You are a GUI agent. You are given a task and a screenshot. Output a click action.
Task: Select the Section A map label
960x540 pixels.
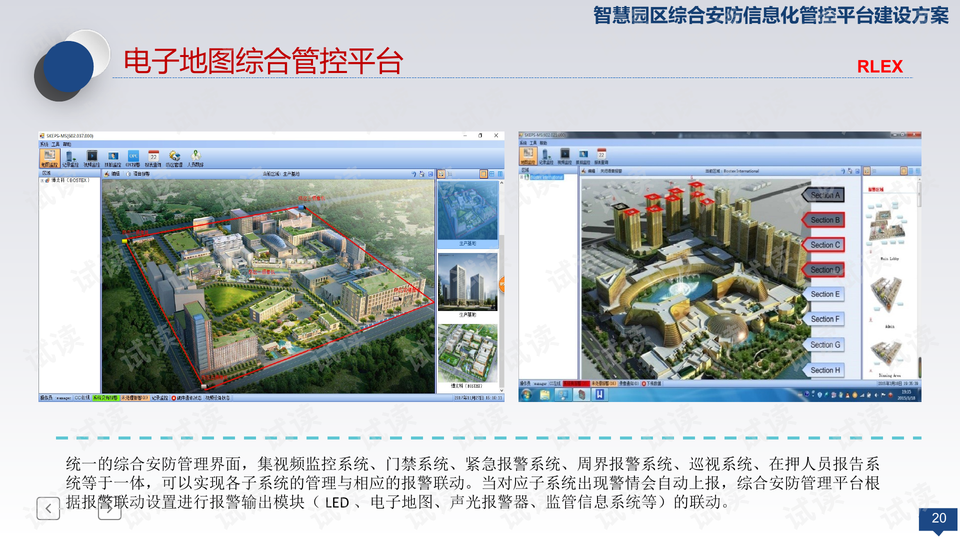826,195
